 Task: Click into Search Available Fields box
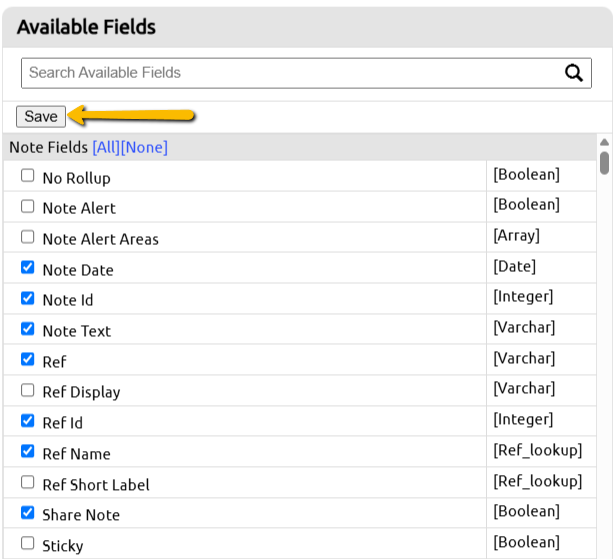(306, 73)
